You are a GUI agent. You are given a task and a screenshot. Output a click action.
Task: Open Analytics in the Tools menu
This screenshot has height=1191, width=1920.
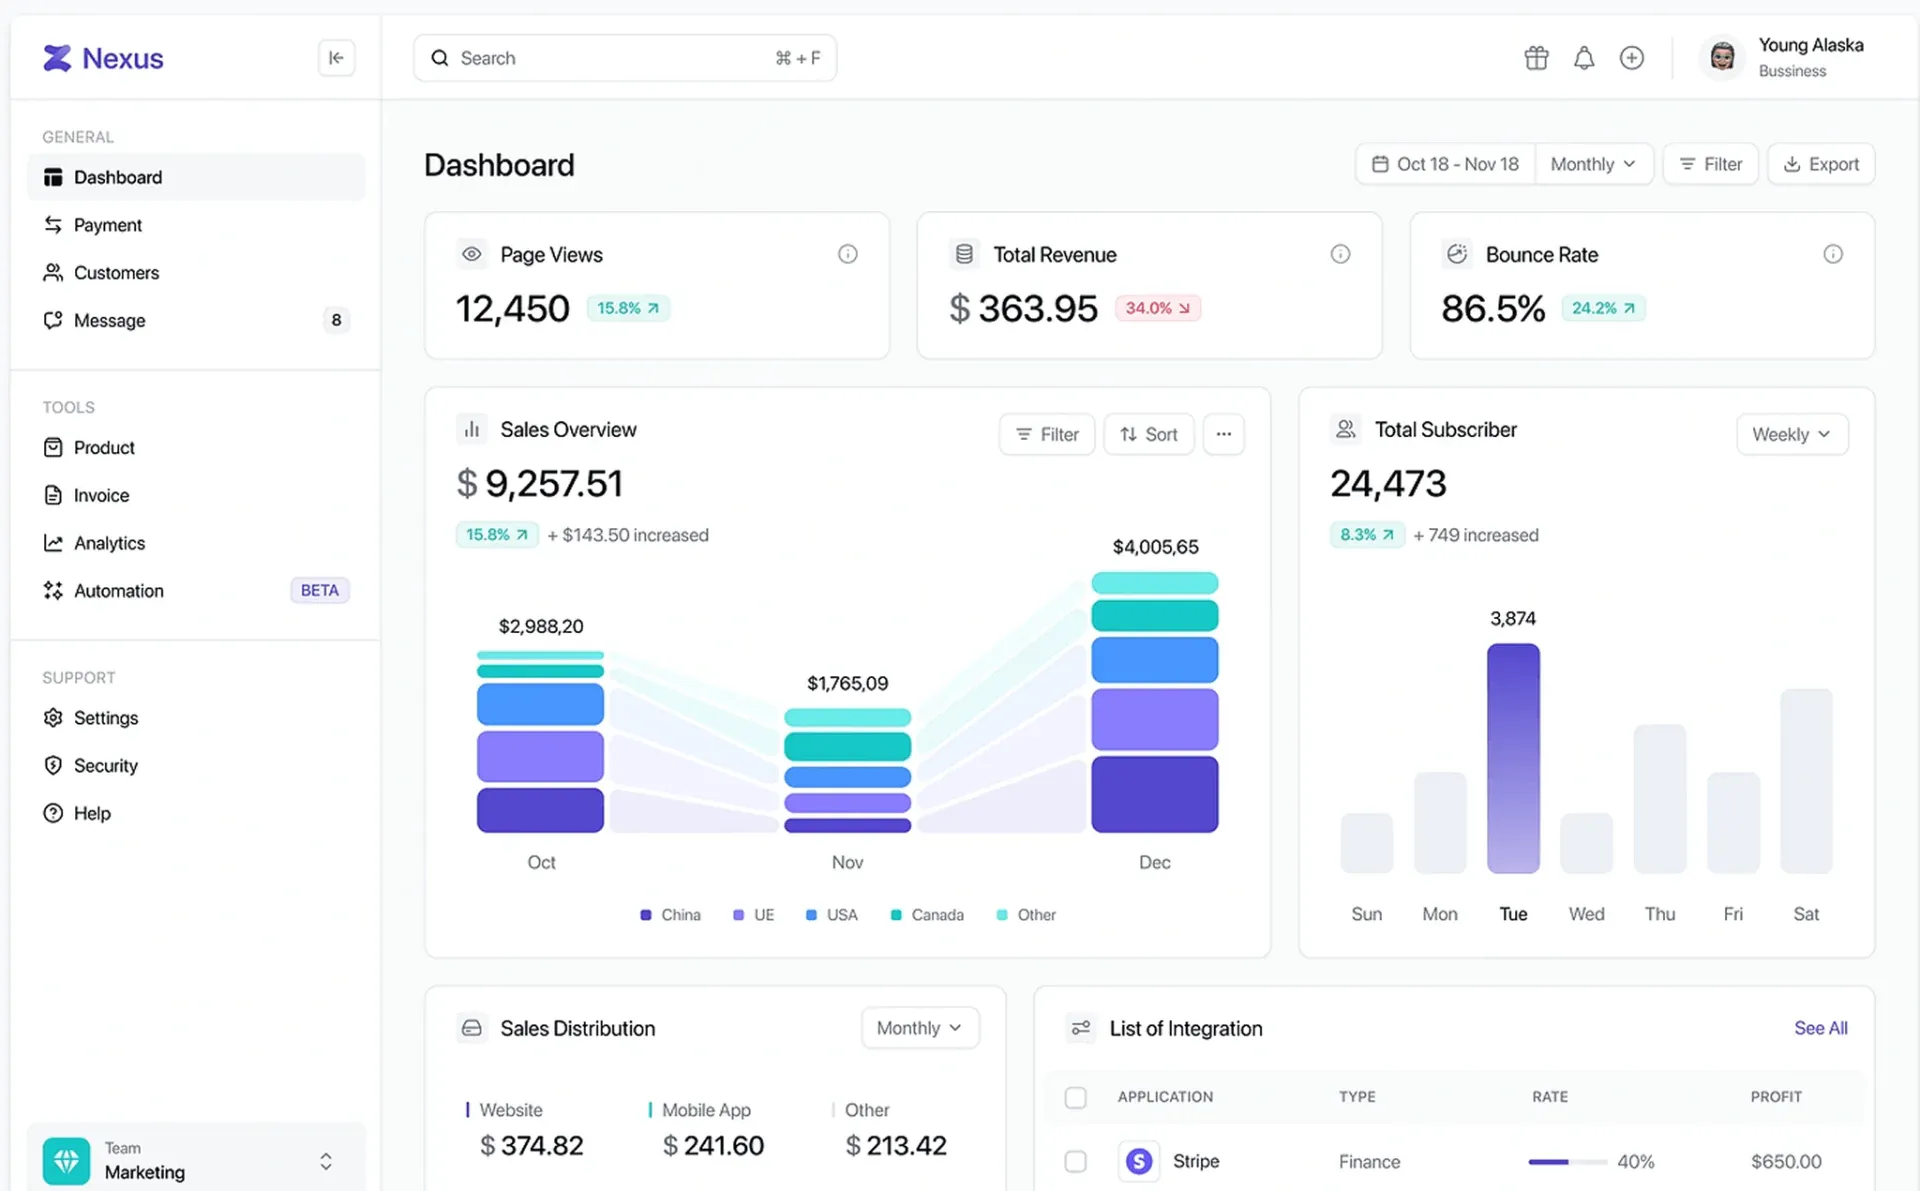109,543
